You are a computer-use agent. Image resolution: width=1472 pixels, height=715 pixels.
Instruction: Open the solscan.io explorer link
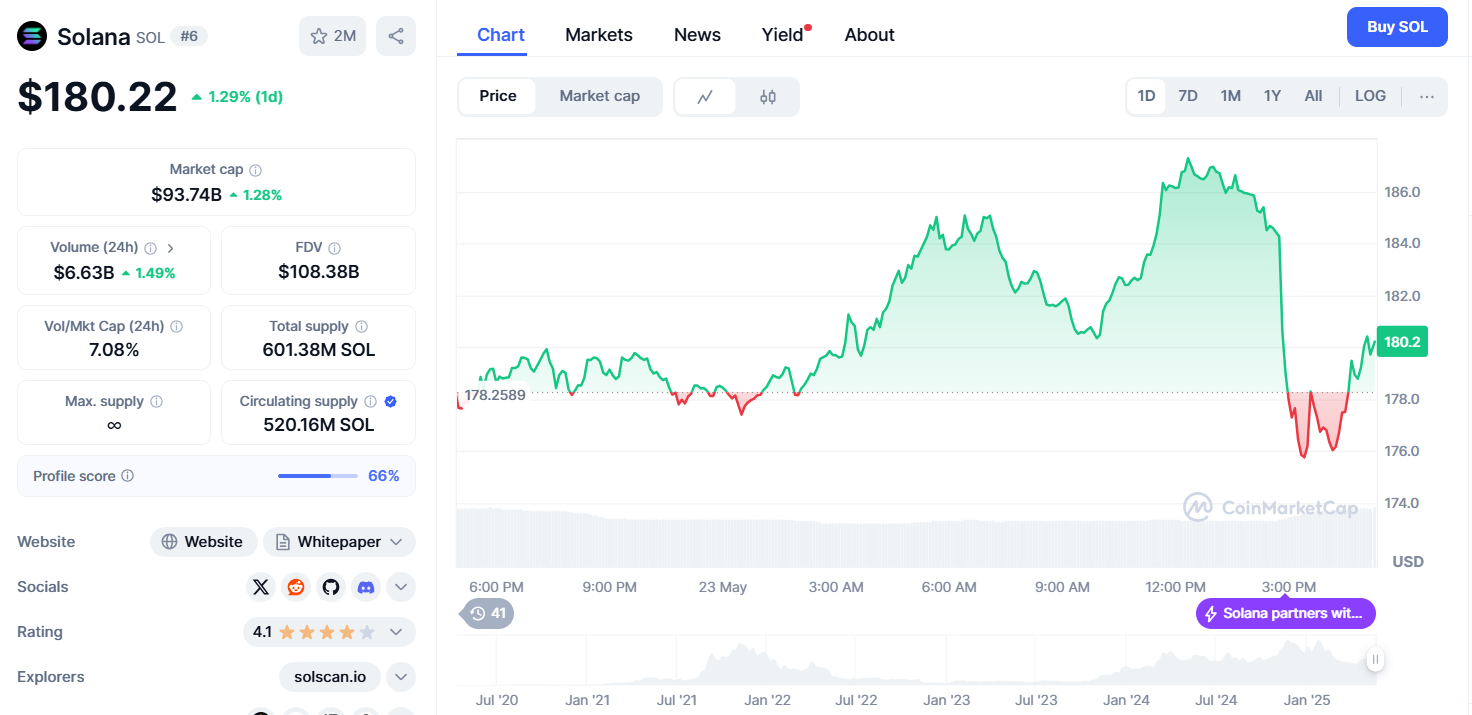pos(330,677)
